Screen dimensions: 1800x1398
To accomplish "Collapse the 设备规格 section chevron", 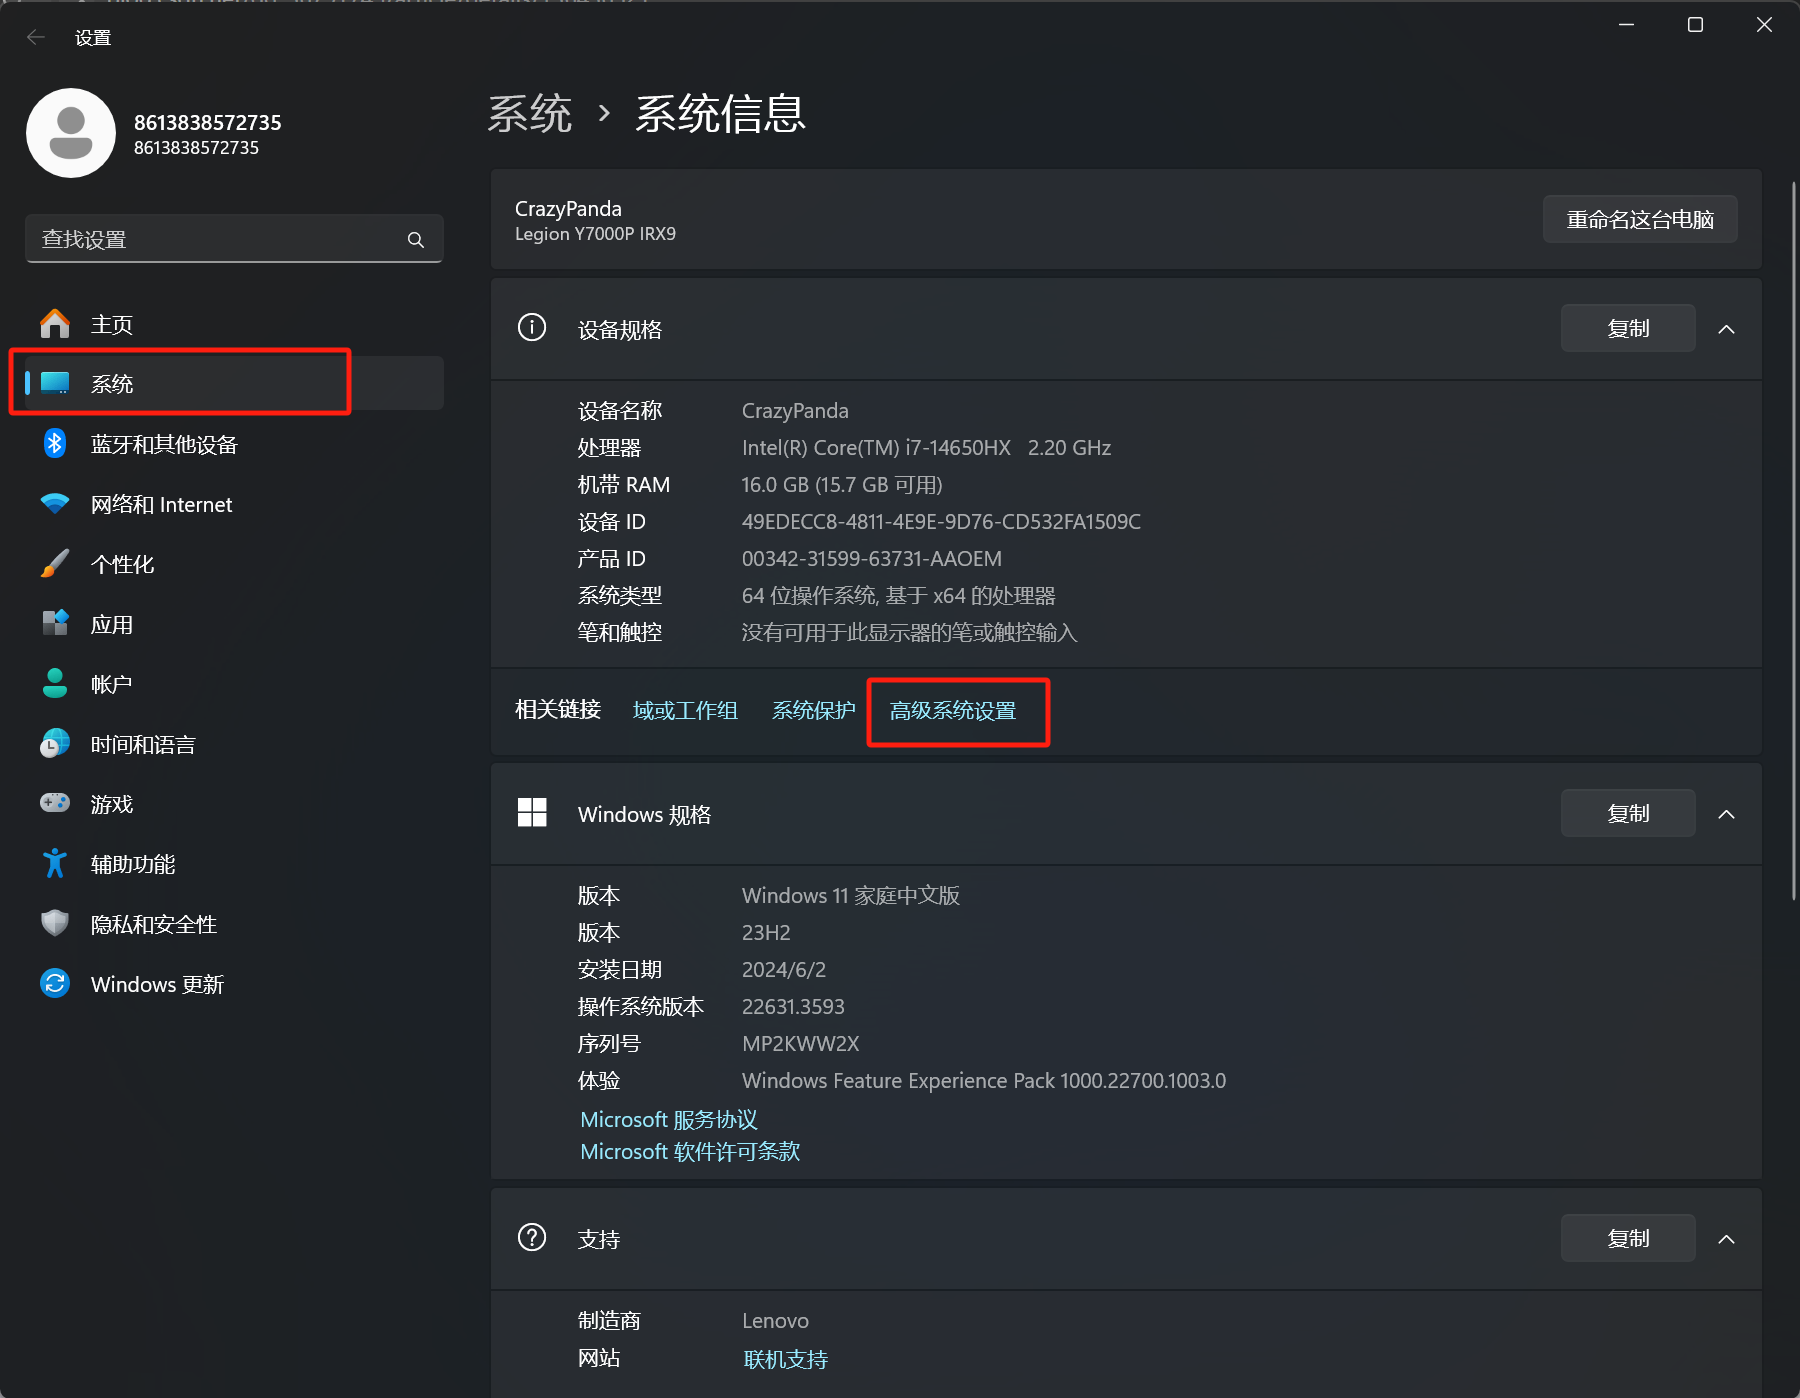I will (x=1726, y=329).
